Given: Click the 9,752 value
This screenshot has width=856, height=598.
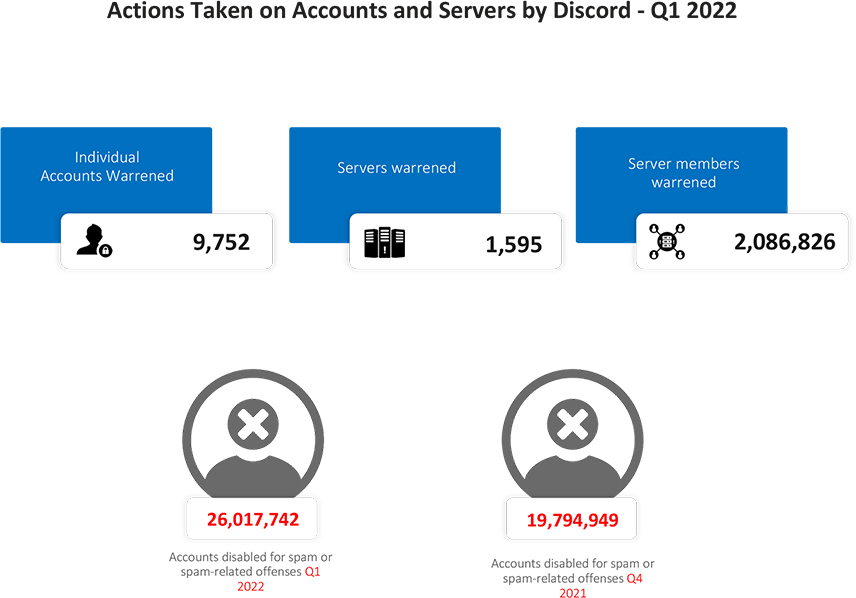Looking at the screenshot, I should pos(221,242).
